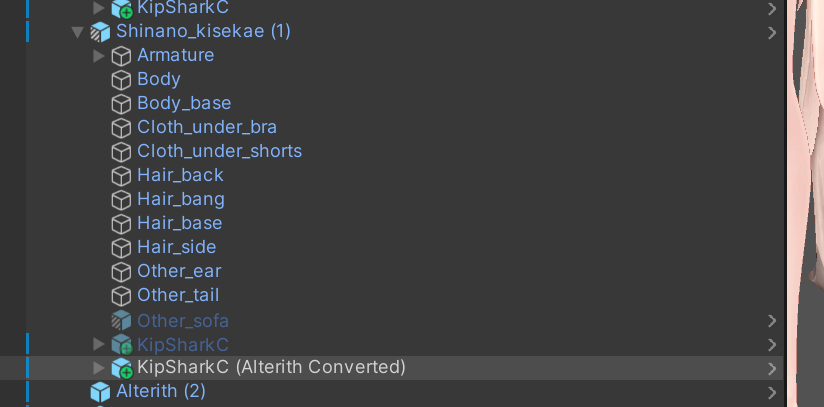
Task: Click the Armature GameObject cube icon
Action: (121, 56)
